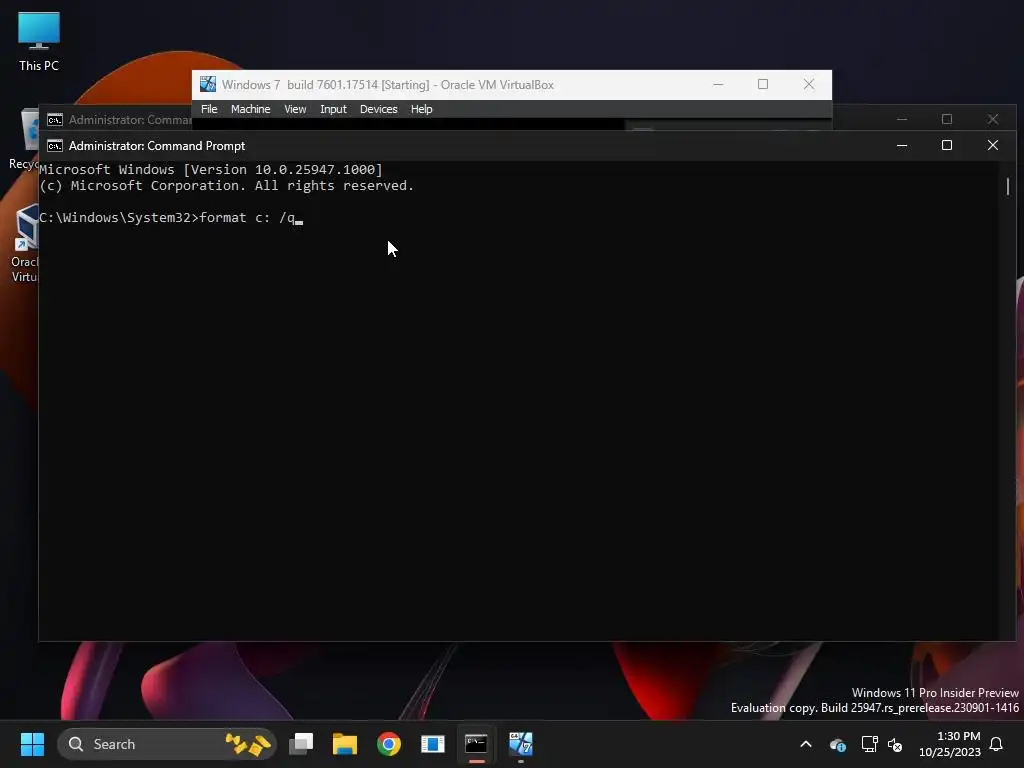The height and width of the screenshot is (768, 1024).
Task: Click the background Command Prompt title icon
Action: 55,120
